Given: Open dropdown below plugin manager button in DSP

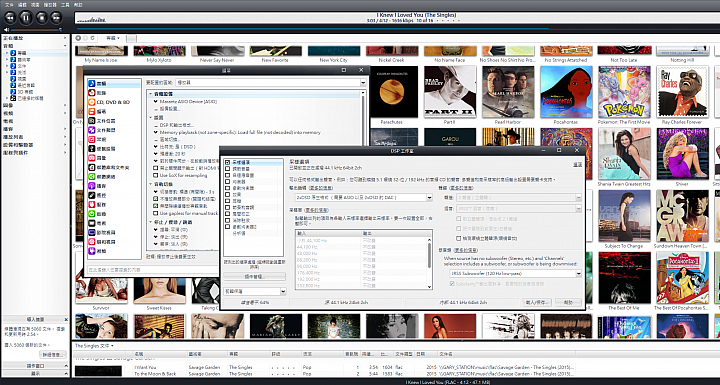Looking at the screenshot, I should coord(283,291).
